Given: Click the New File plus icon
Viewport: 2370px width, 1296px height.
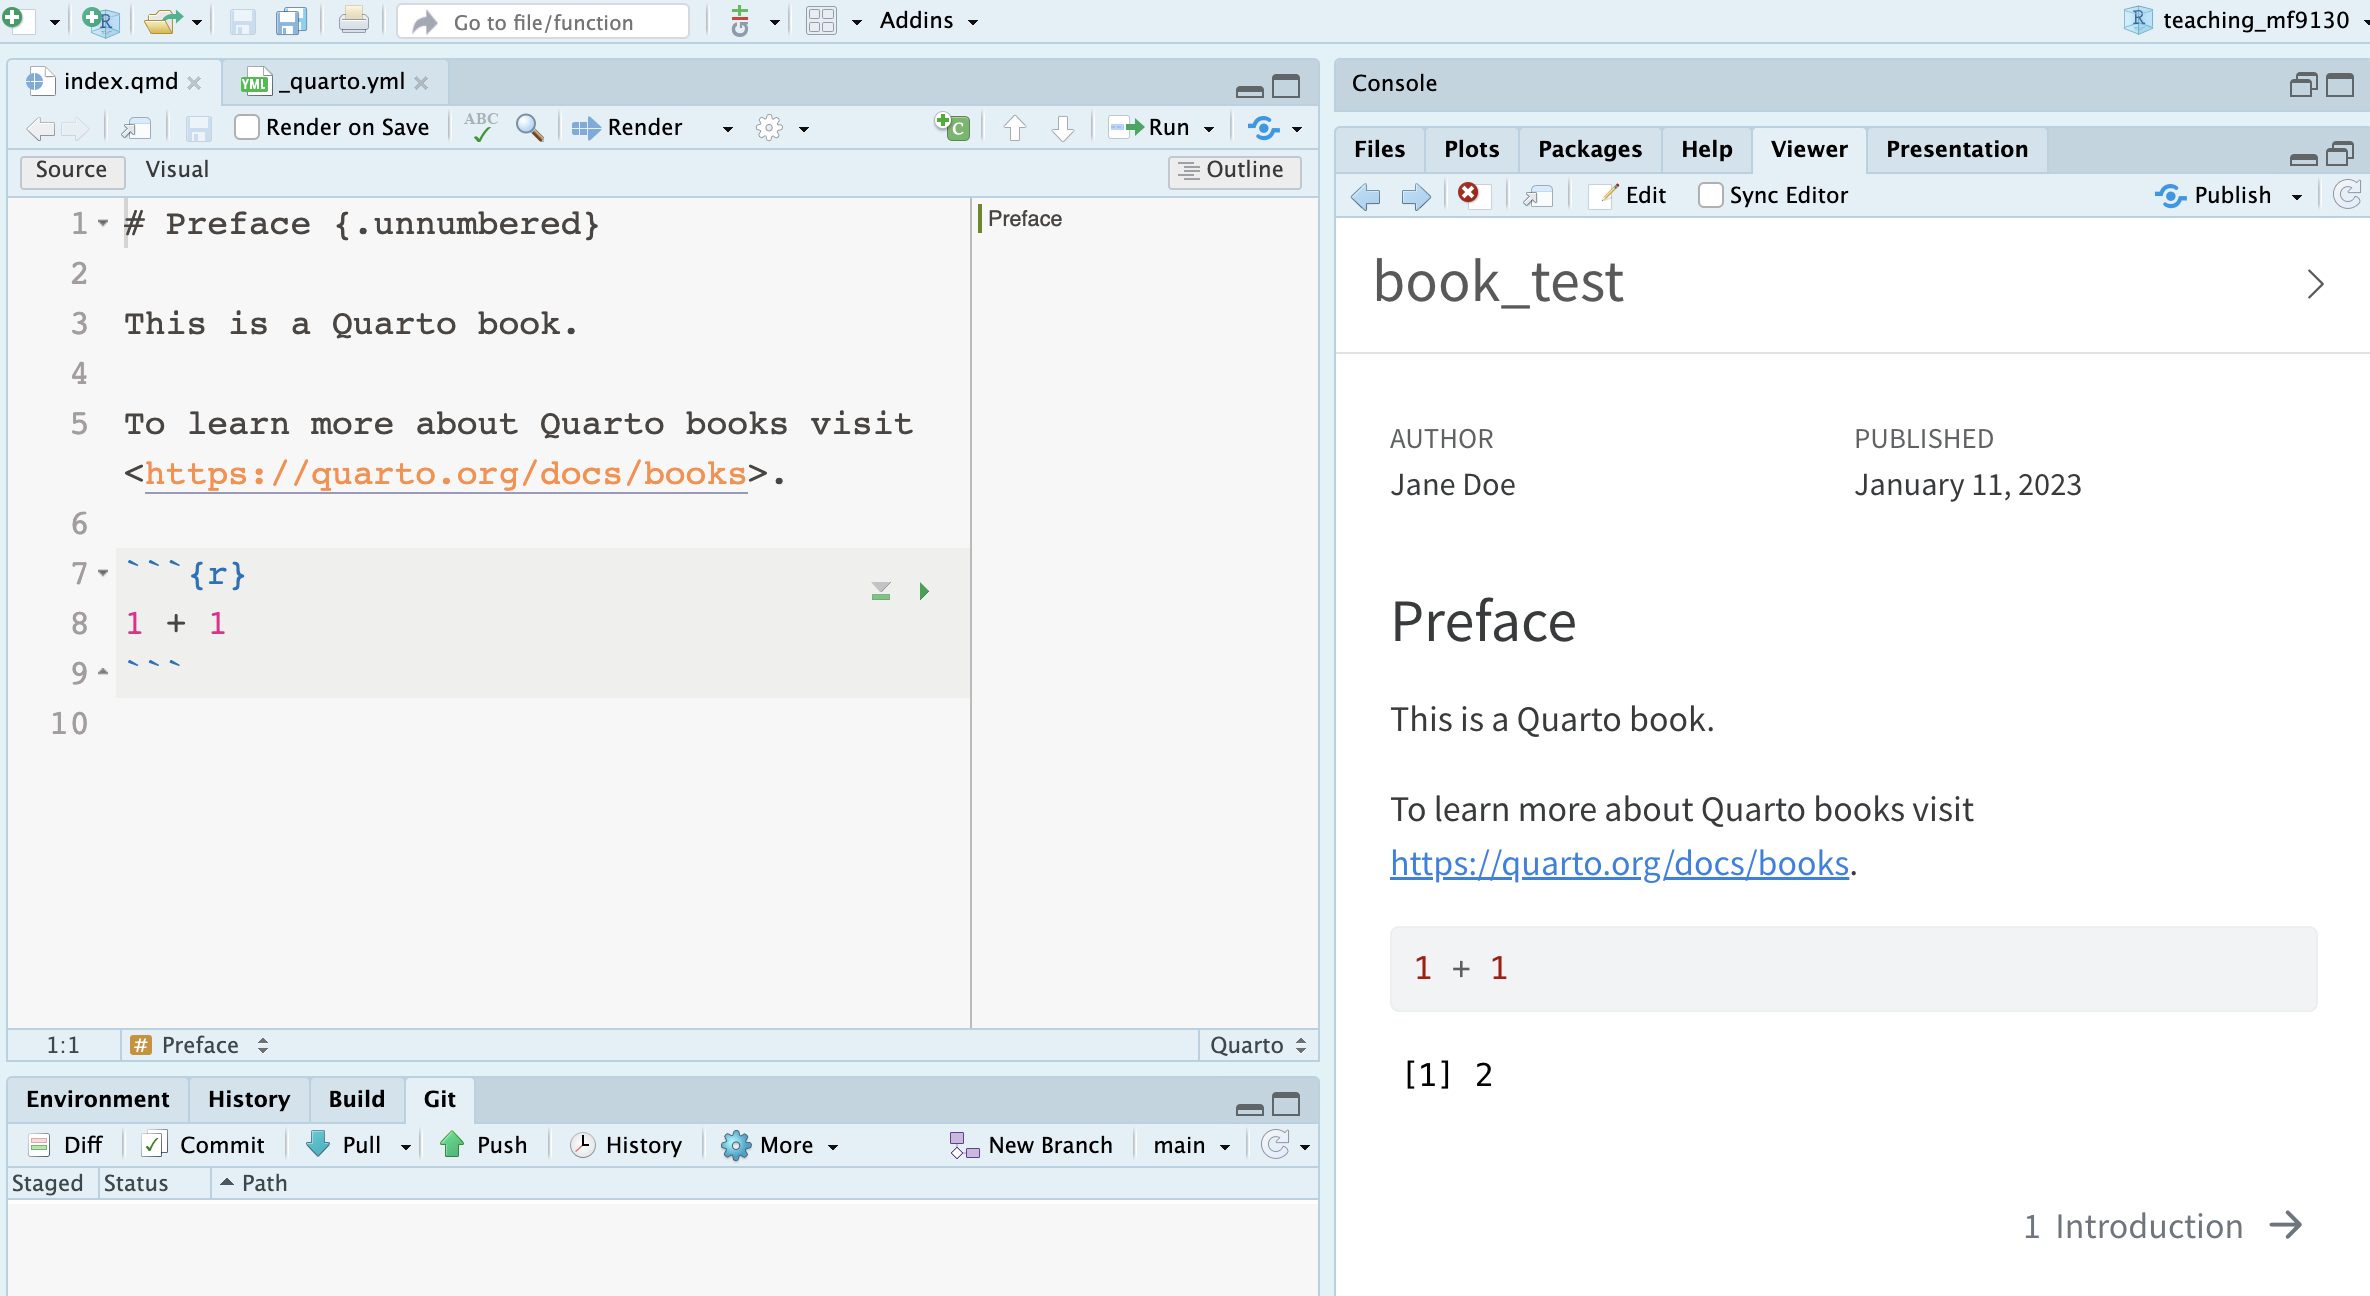Looking at the screenshot, I should click(x=13, y=20).
